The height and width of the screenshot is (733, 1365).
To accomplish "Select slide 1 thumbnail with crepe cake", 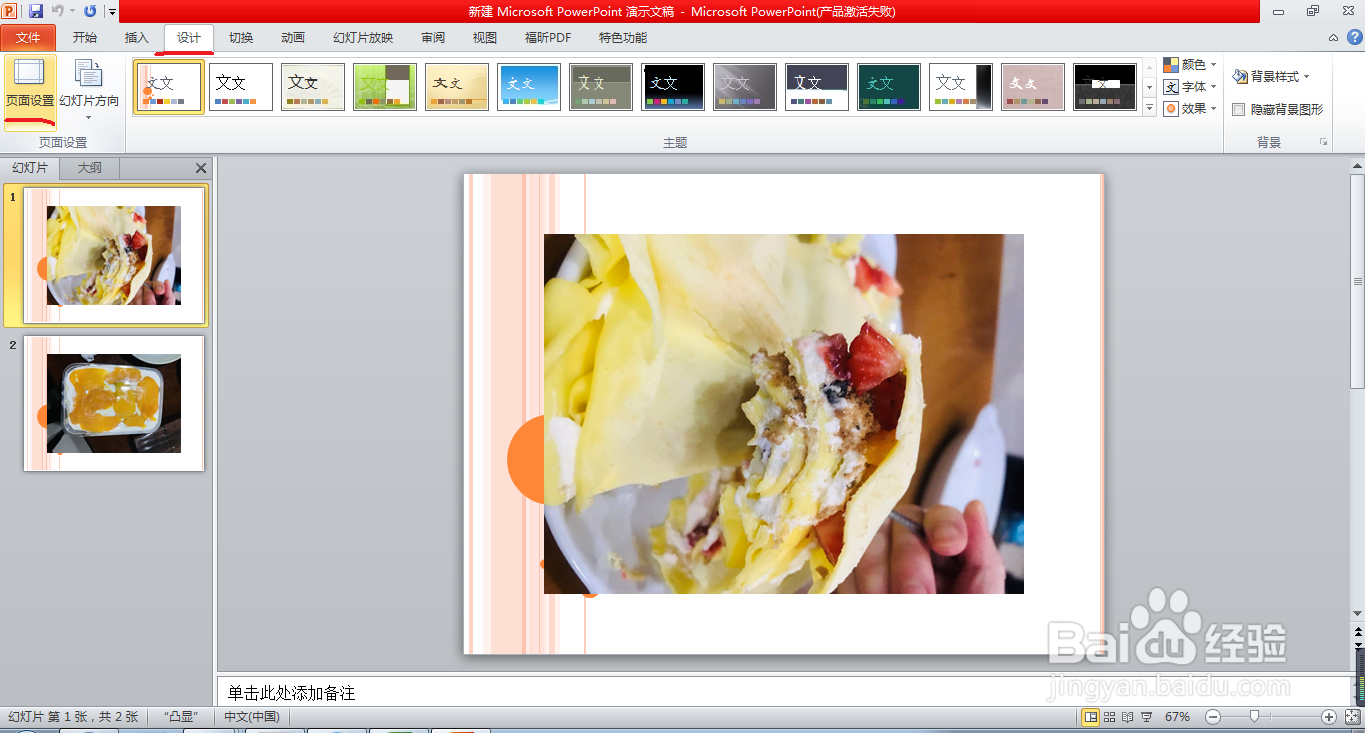I will (x=114, y=255).
